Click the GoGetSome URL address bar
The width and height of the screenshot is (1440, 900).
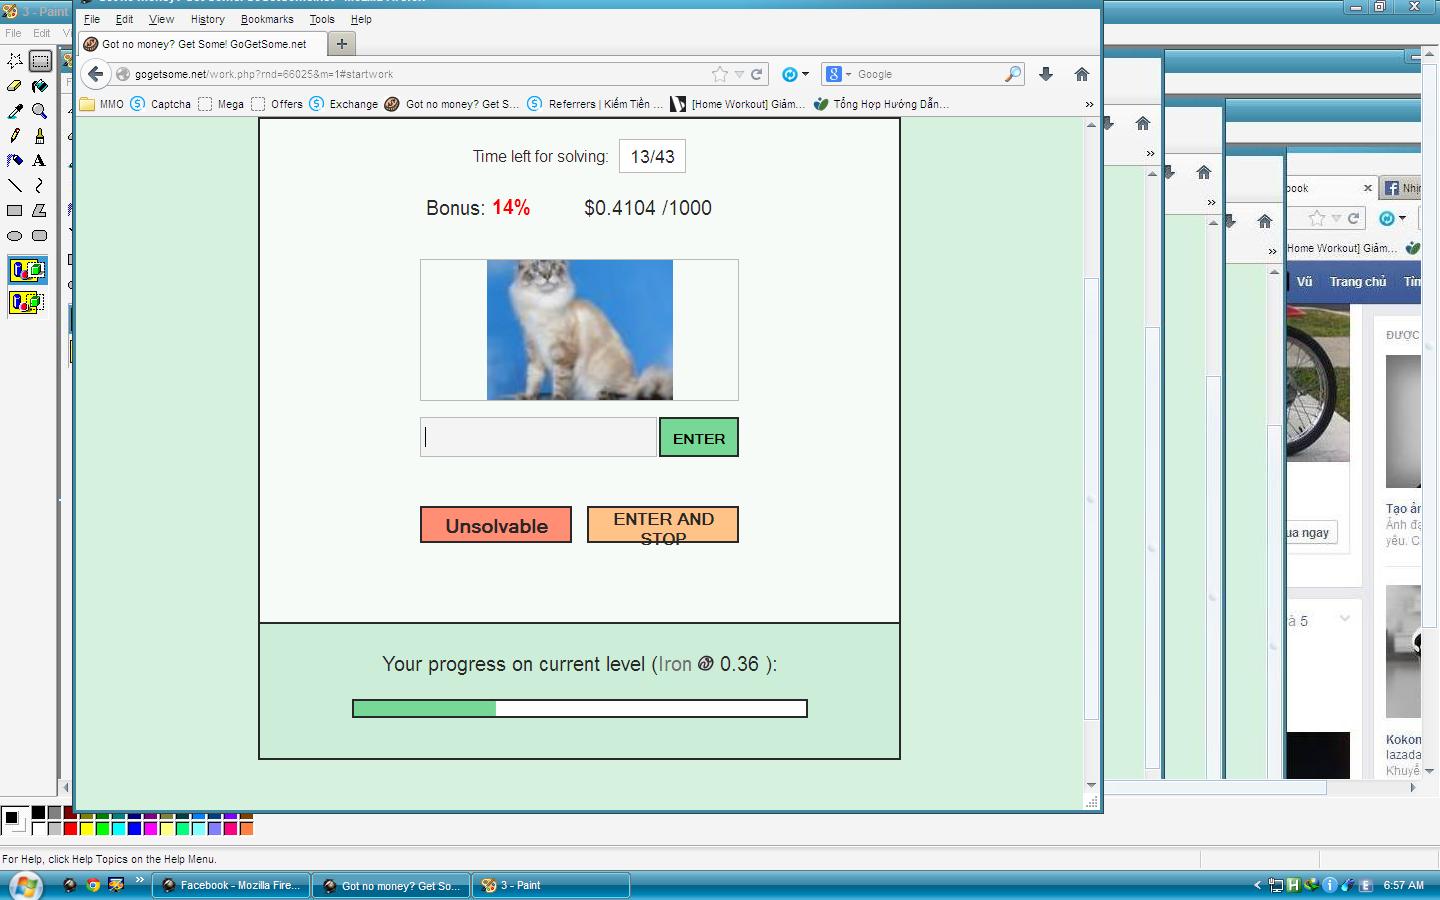420,74
